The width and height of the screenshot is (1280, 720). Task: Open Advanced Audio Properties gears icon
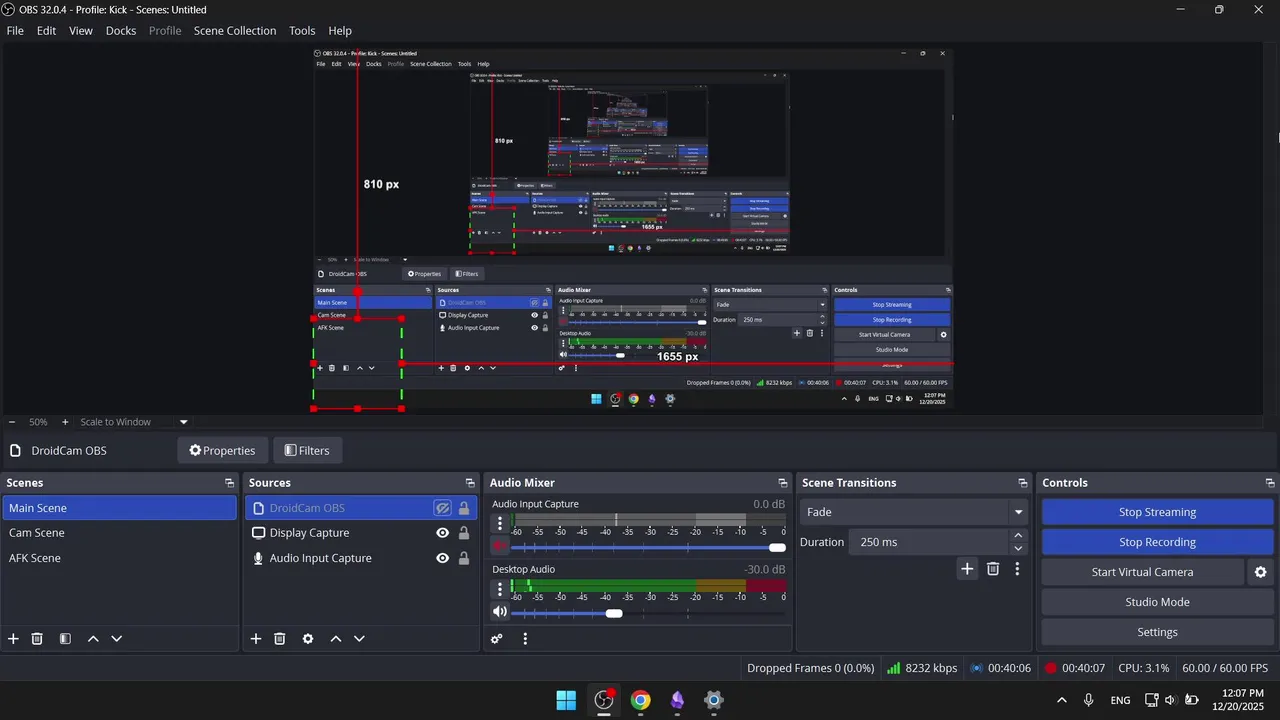pos(497,639)
